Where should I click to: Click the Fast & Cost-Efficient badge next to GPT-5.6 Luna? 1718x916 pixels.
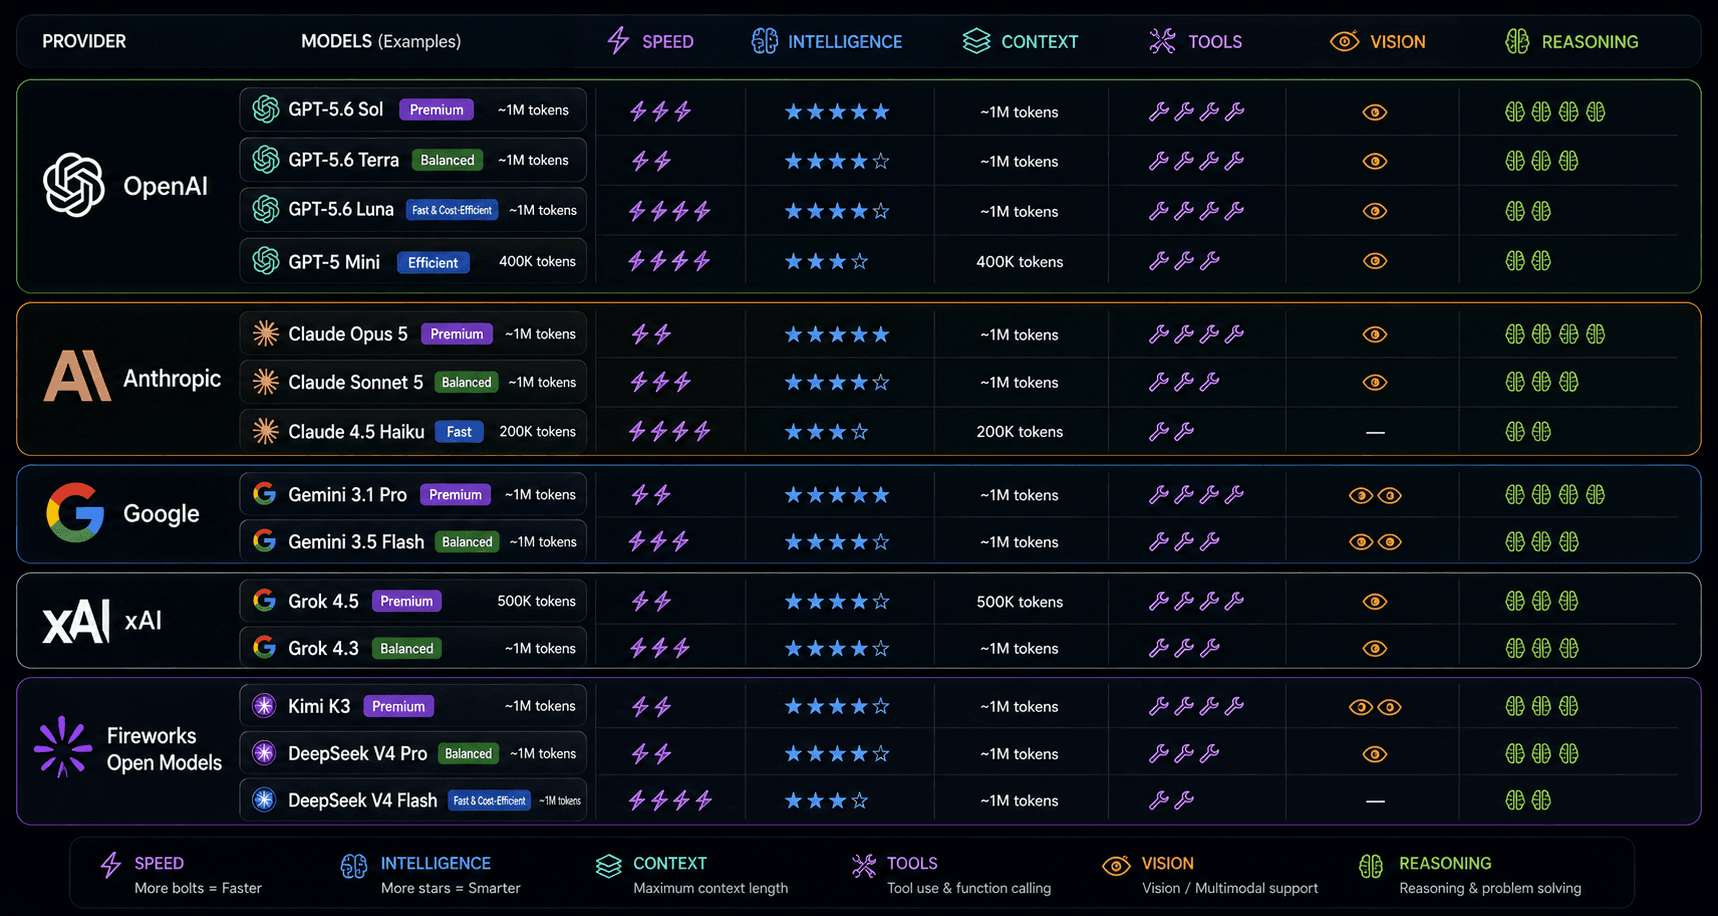click(452, 210)
